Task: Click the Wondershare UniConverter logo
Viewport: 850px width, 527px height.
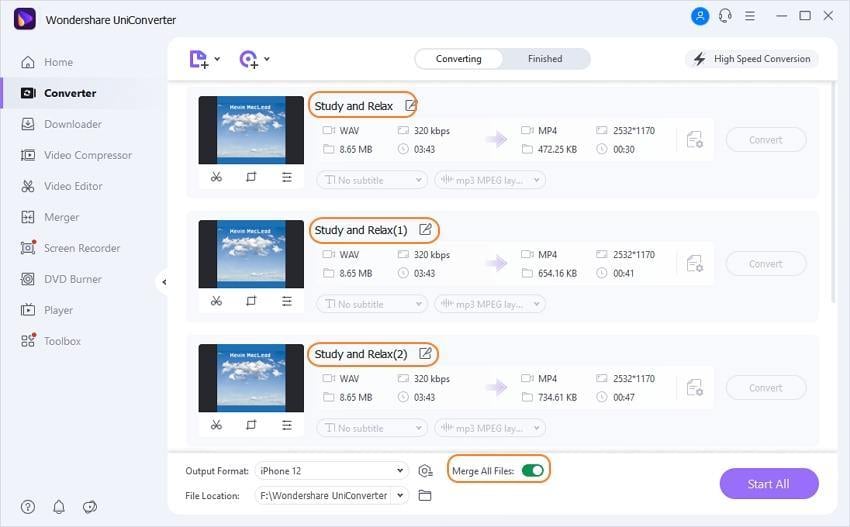Action: [x=25, y=19]
